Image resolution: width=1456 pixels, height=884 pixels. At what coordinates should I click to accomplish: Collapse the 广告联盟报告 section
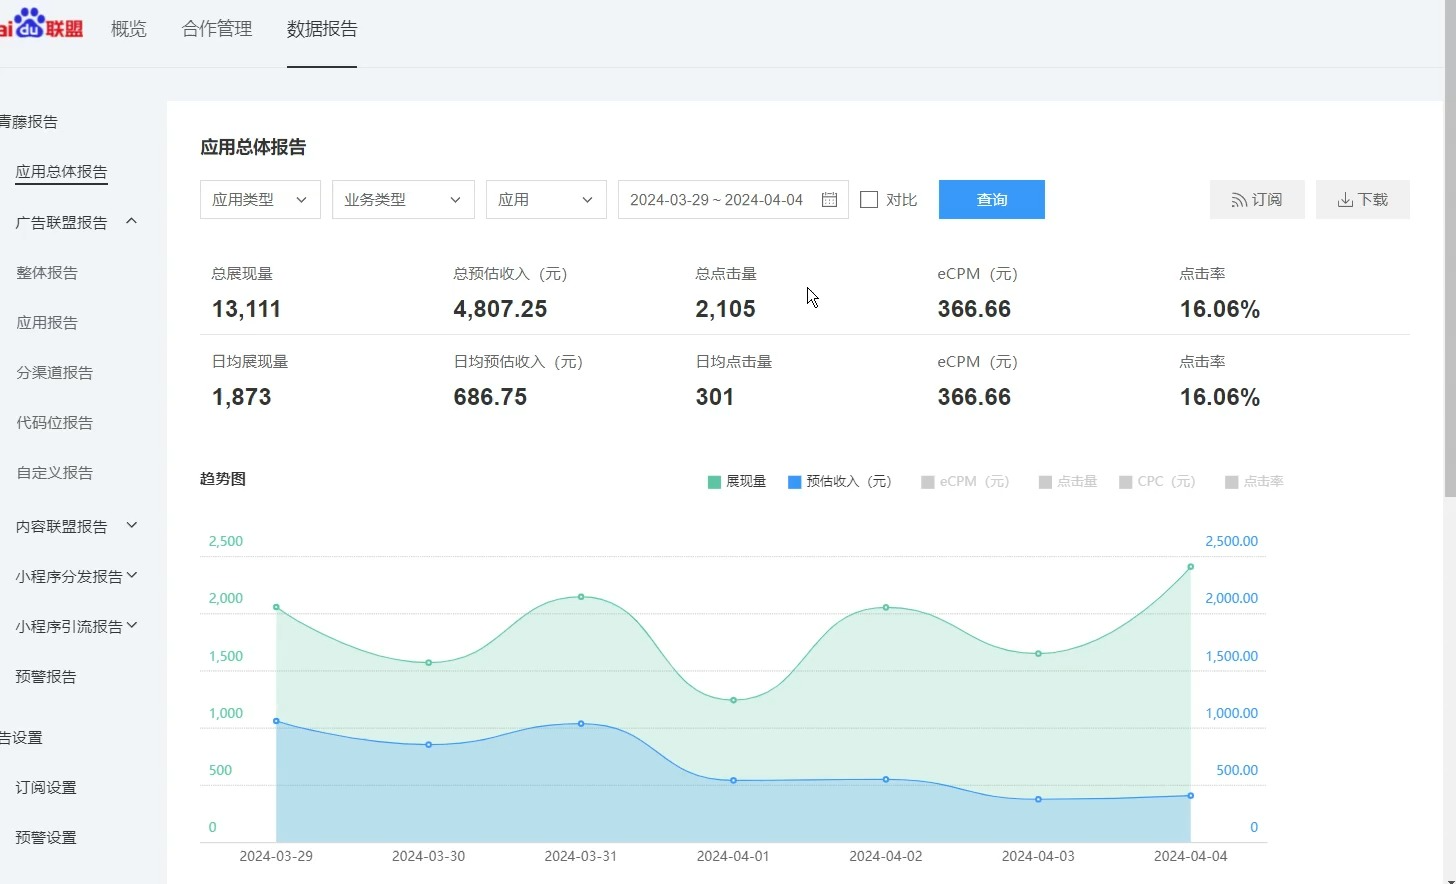click(x=131, y=221)
